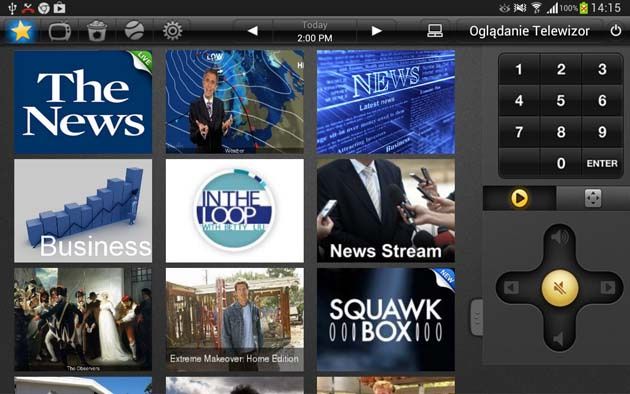
Task: Toggle mute in the volume pad center
Action: [x=560, y=288]
